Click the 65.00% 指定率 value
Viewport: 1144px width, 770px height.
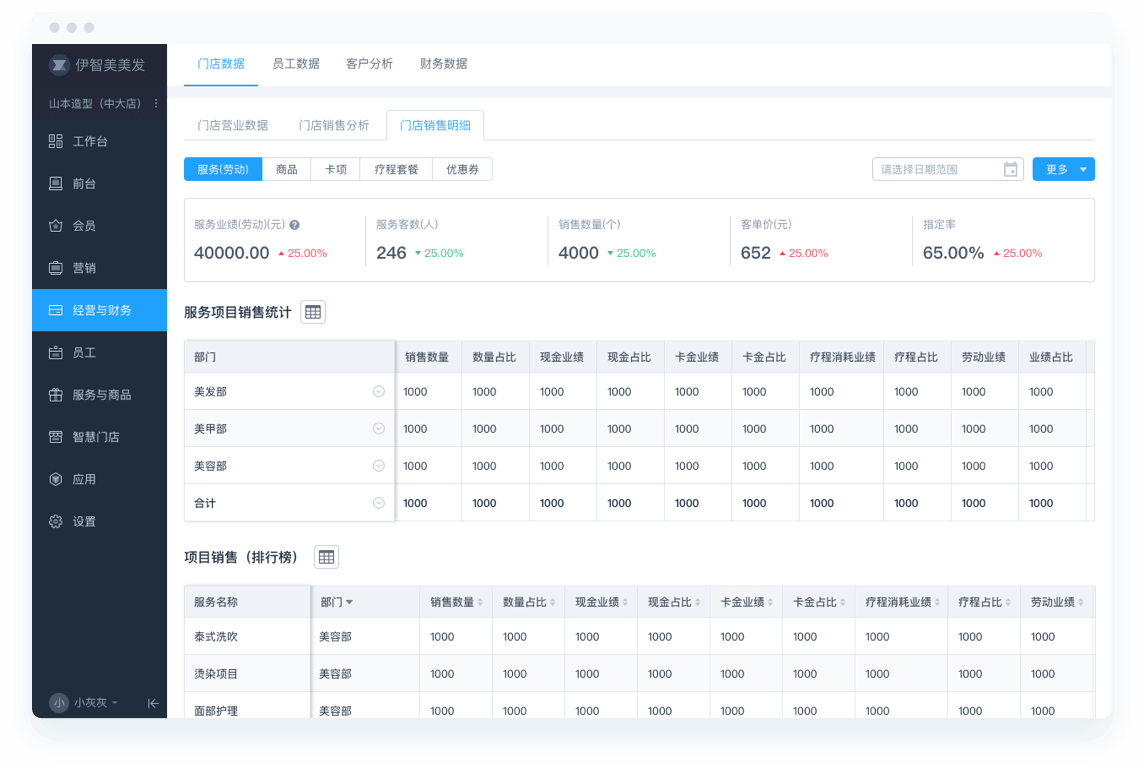click(x=954, y=253)
